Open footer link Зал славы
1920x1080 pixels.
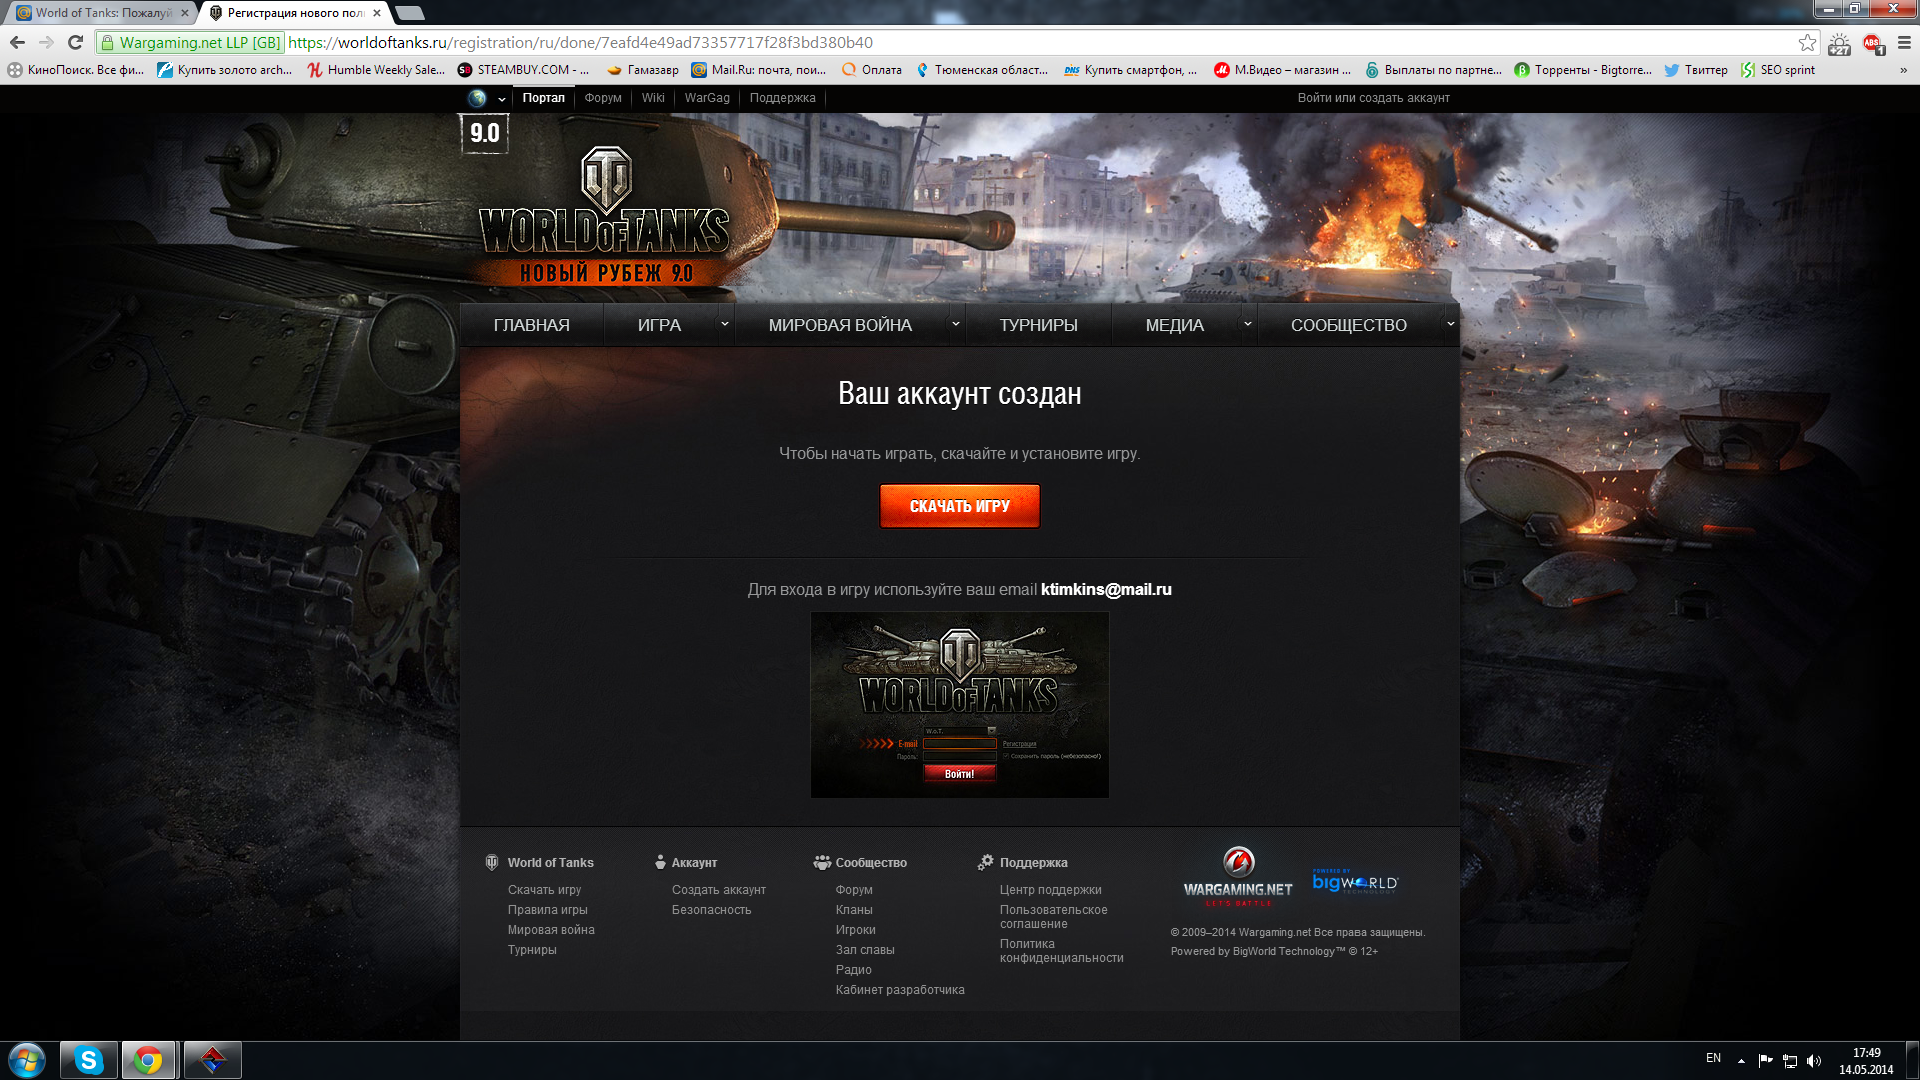point(865,950)
